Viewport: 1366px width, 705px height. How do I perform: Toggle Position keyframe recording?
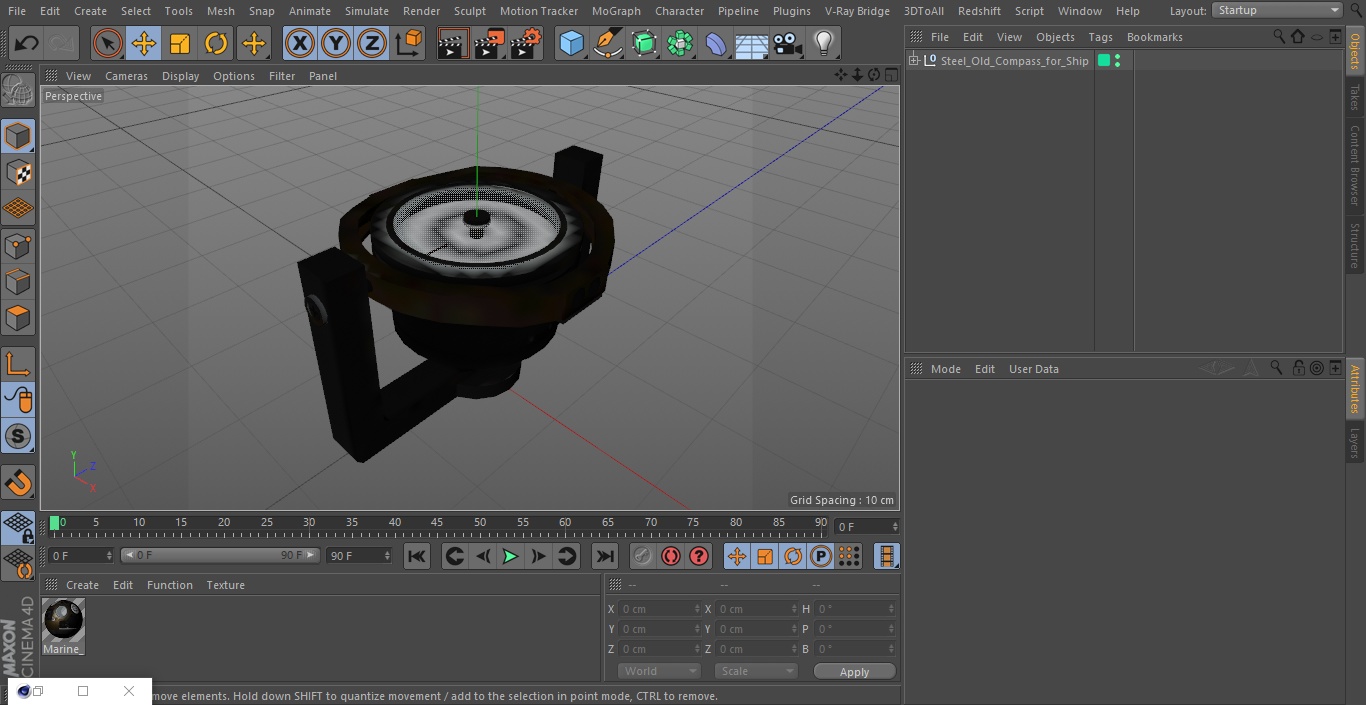click(x=737, y=556)
